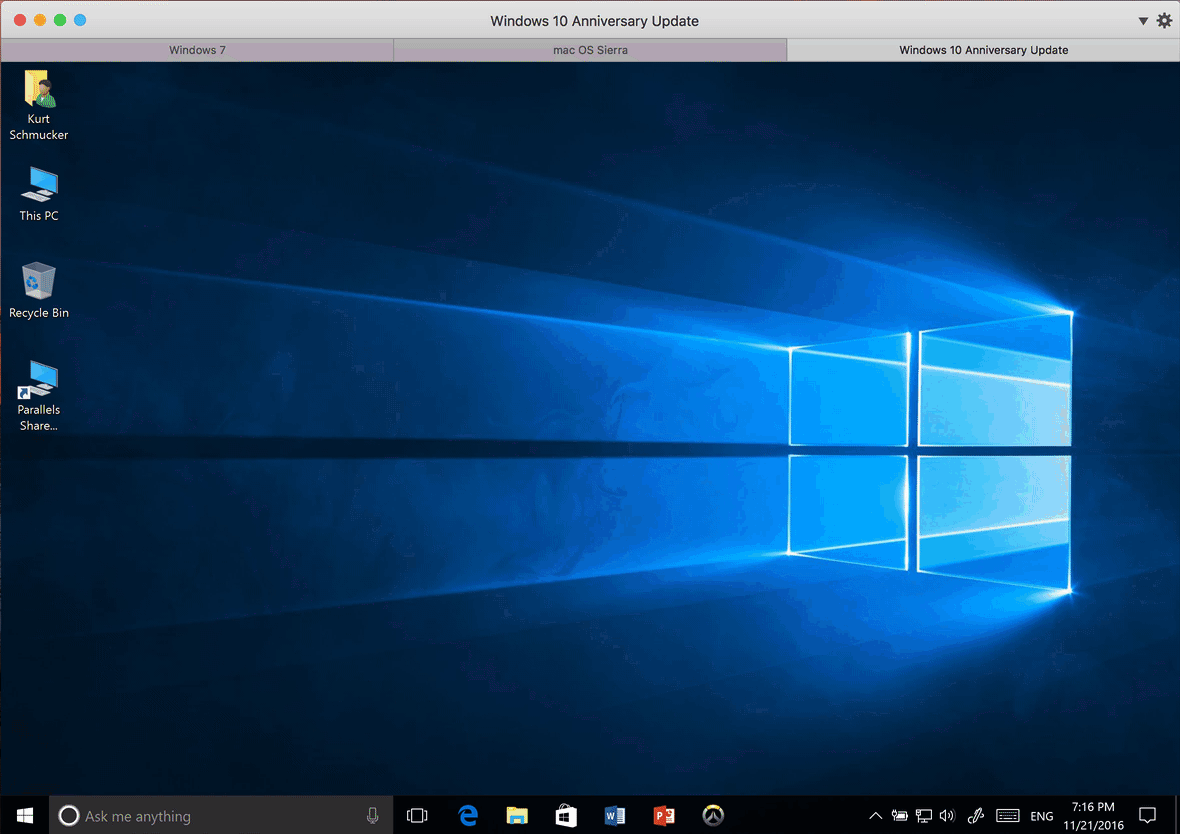The width and height of the screenshot is (1180, 834).
Task: Click the blue Coherence window button
Action: coord(81,20)
